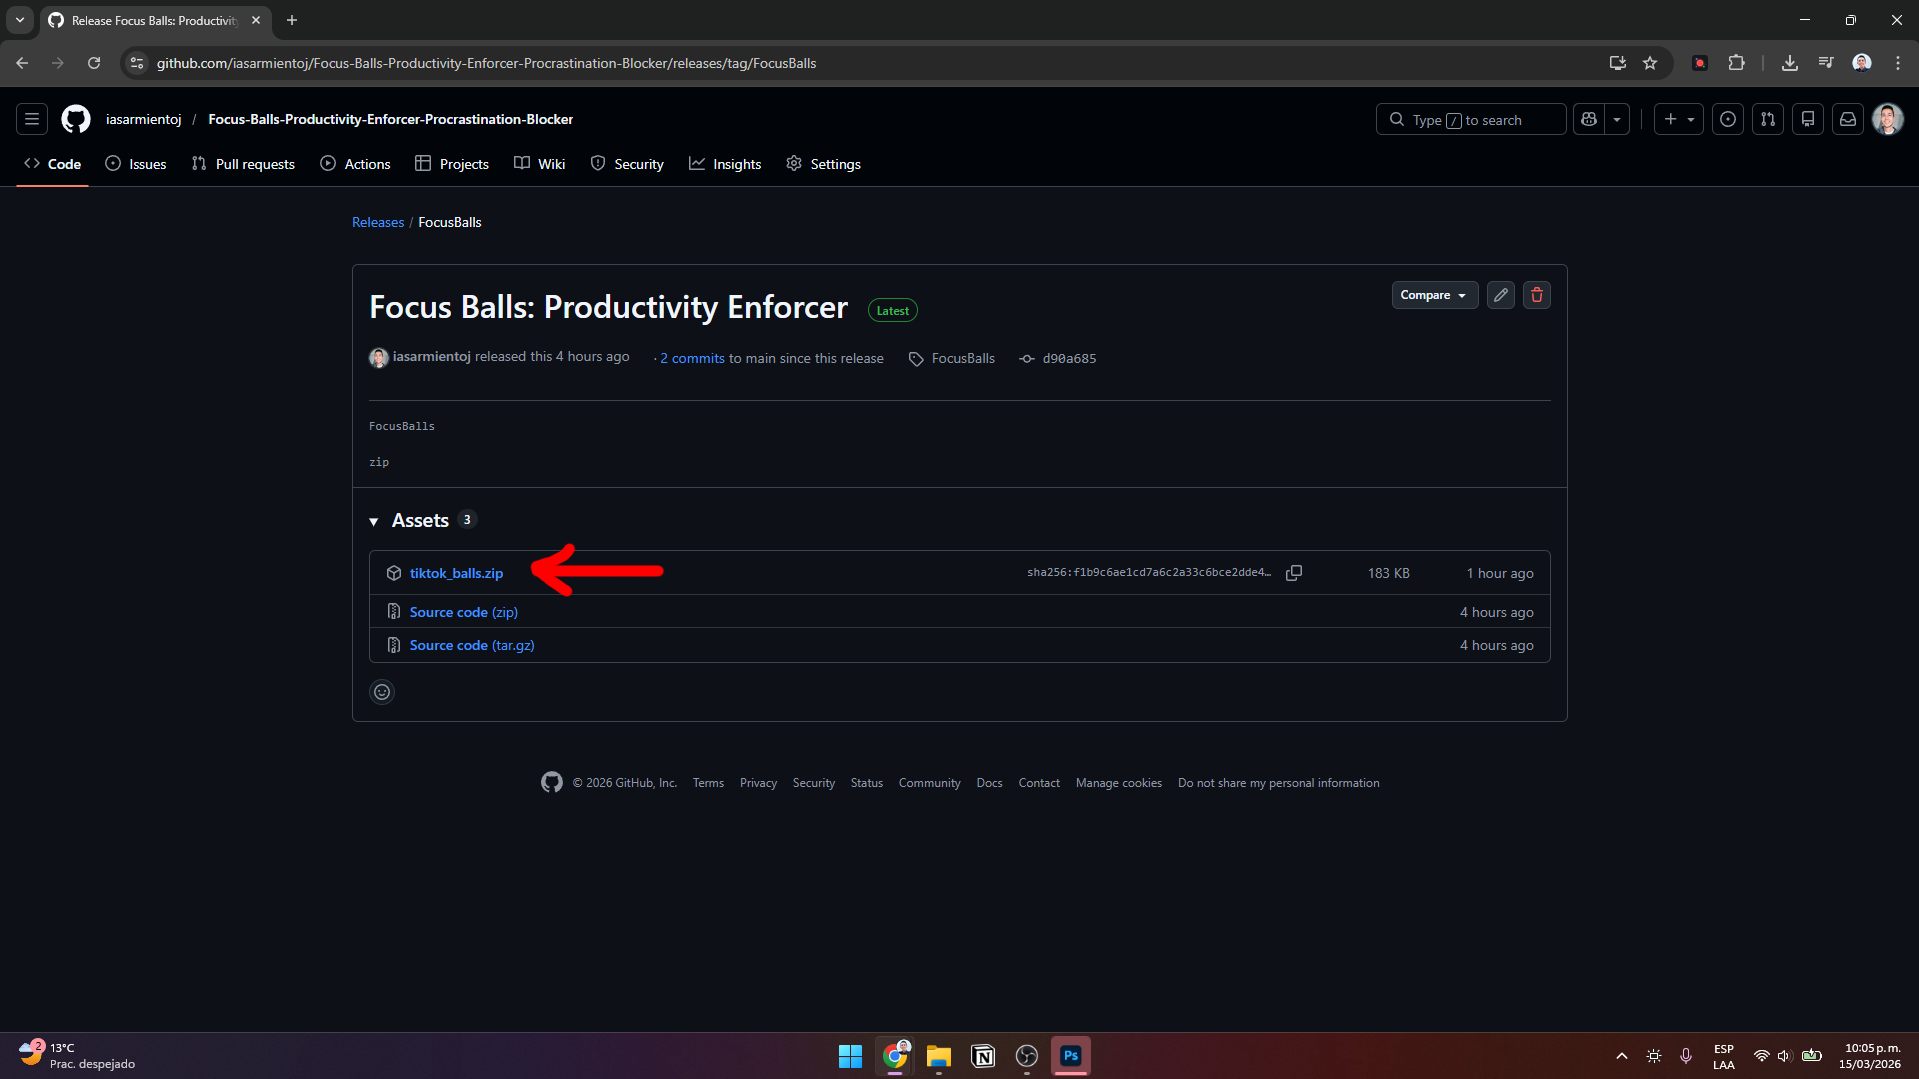Open the Terms footer link
Image resolution: width=1919 pixels, height=1079 pixels.
(x=708, y=783)
